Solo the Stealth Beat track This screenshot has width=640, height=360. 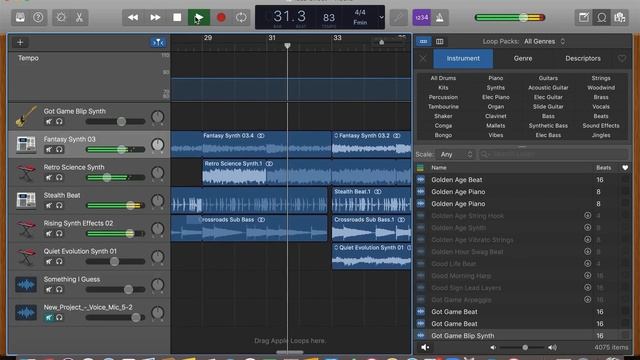(x=59, y=205)
